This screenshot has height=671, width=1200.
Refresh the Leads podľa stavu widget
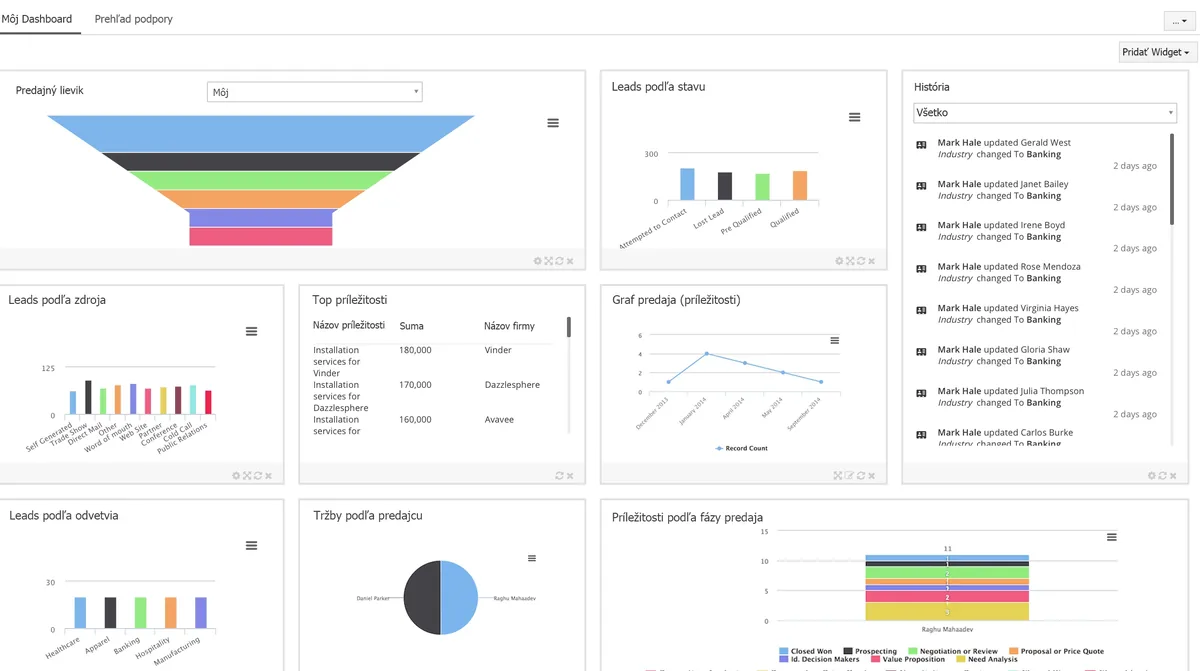tap(861, 261)
